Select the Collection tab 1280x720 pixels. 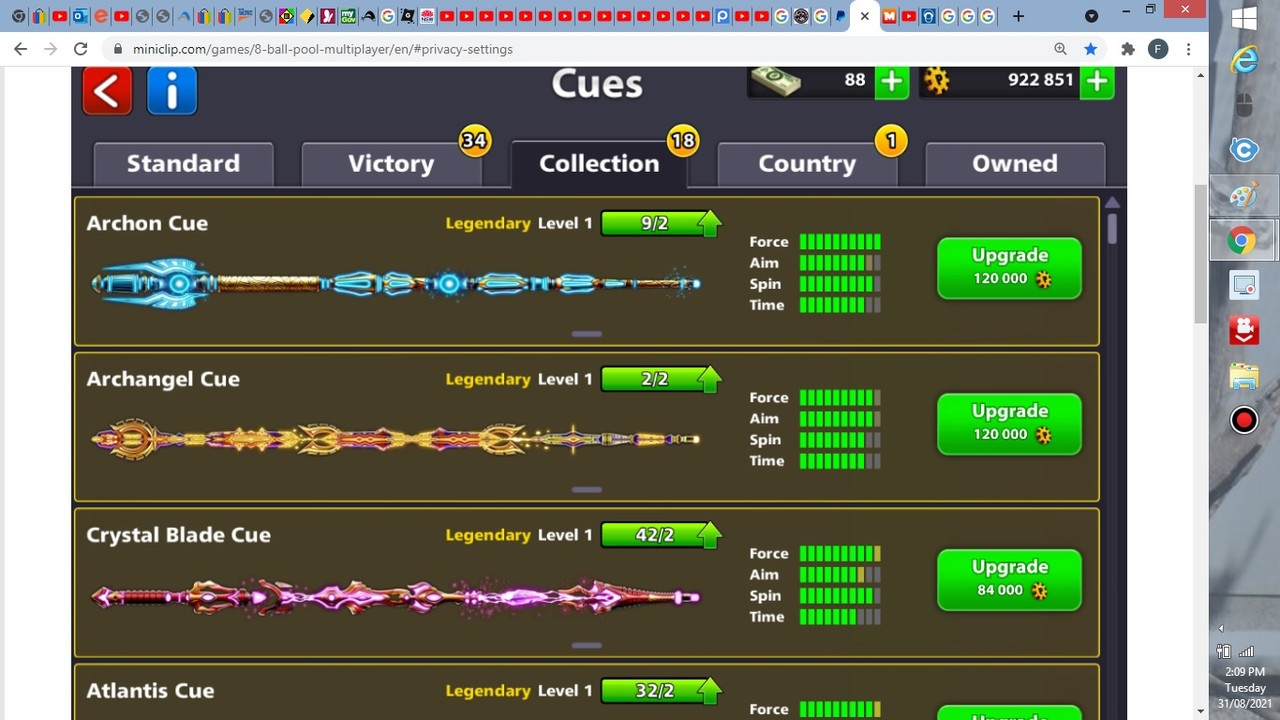[599, 164]
